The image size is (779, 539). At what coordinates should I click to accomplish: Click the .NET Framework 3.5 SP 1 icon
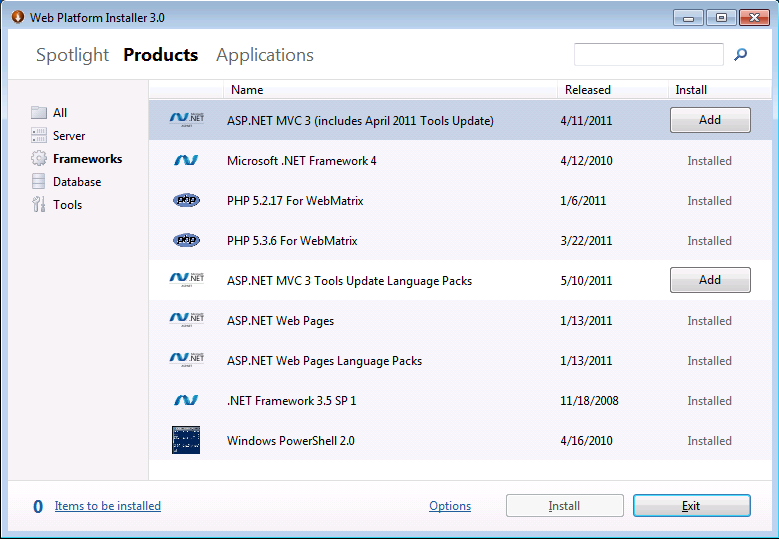[x=186, y=400]
